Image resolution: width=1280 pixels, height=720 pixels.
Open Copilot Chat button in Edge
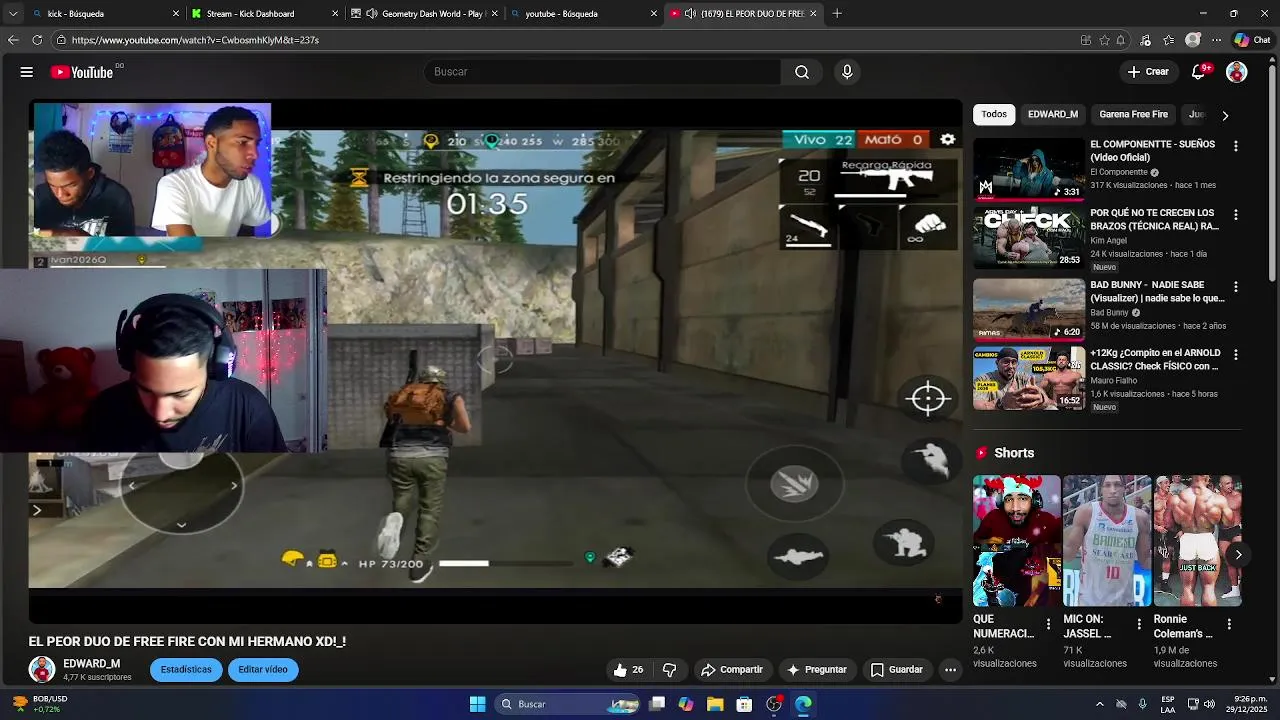point(1251,40)
